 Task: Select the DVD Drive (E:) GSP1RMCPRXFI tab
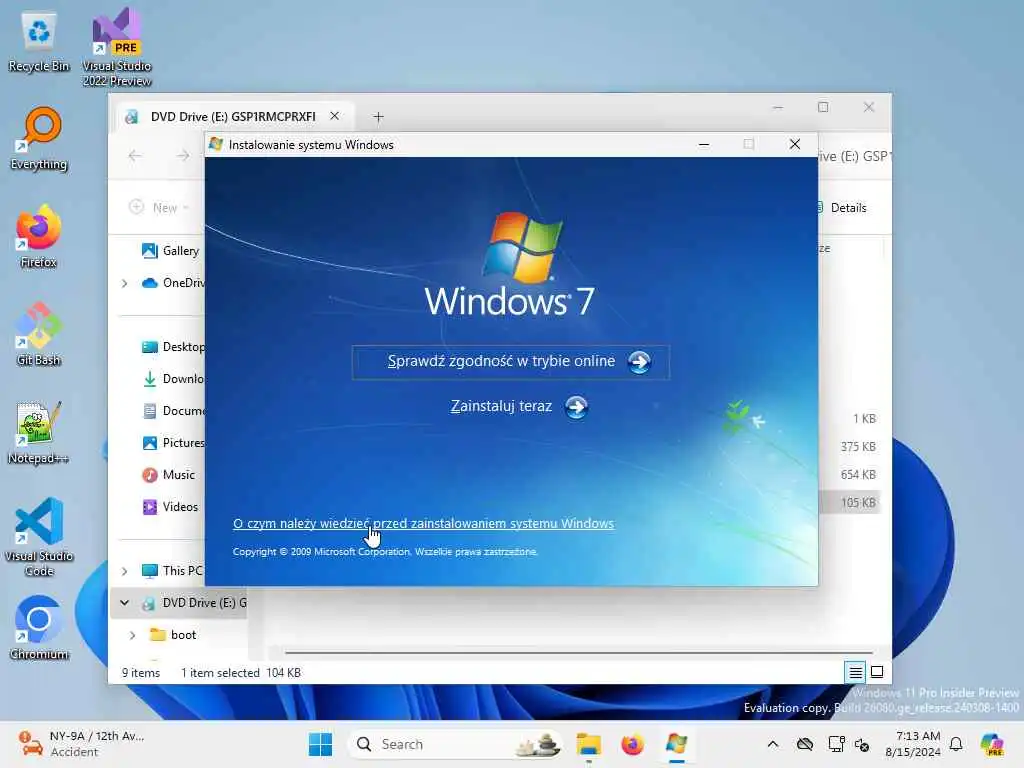pos(233,116)
